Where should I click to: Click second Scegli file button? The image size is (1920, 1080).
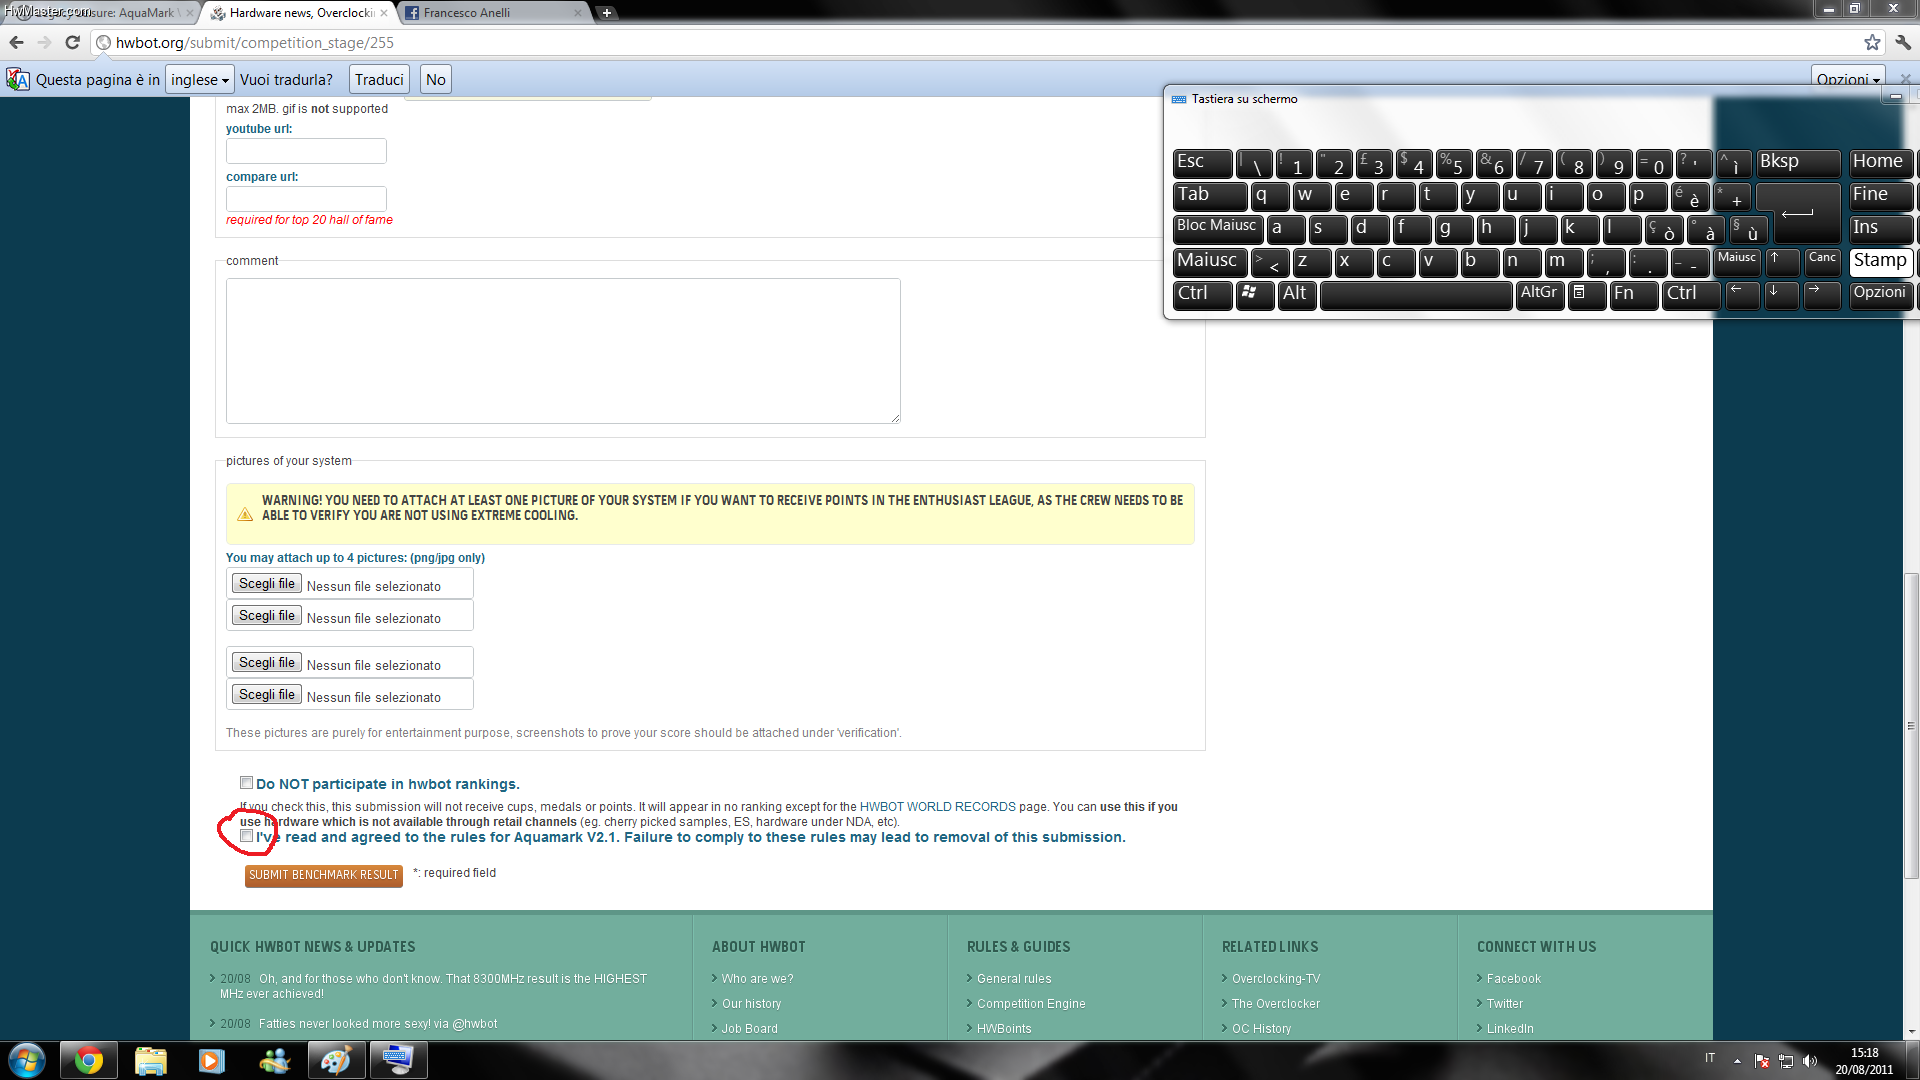click(x=266, y=616)
